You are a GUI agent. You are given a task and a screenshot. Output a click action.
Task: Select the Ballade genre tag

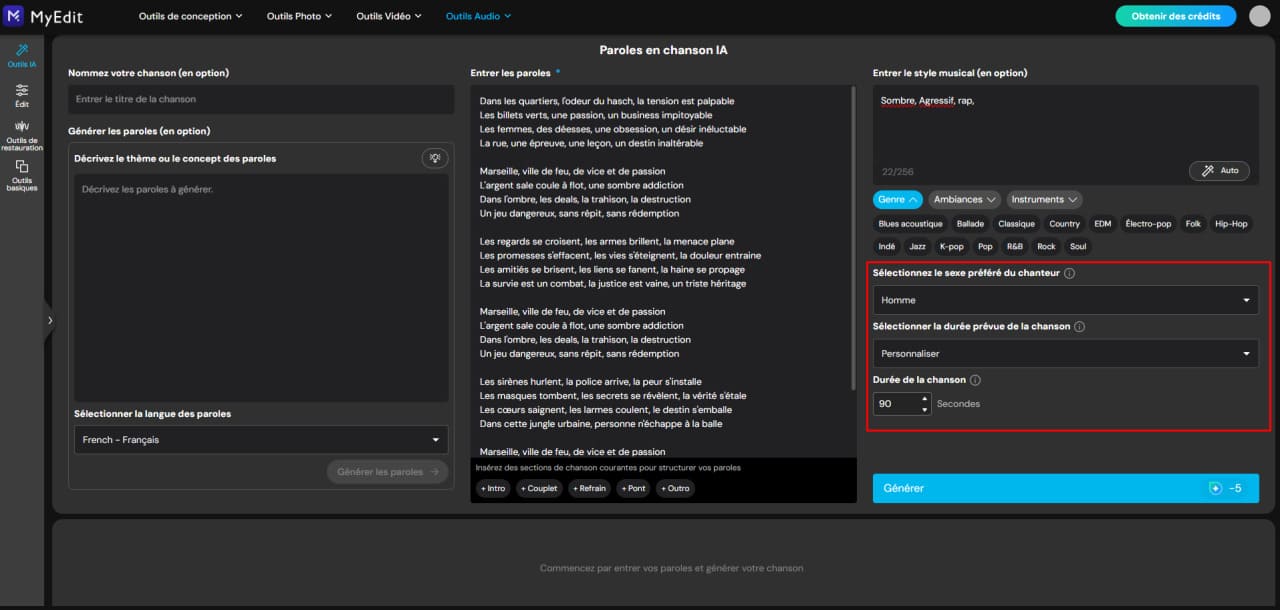970,224
